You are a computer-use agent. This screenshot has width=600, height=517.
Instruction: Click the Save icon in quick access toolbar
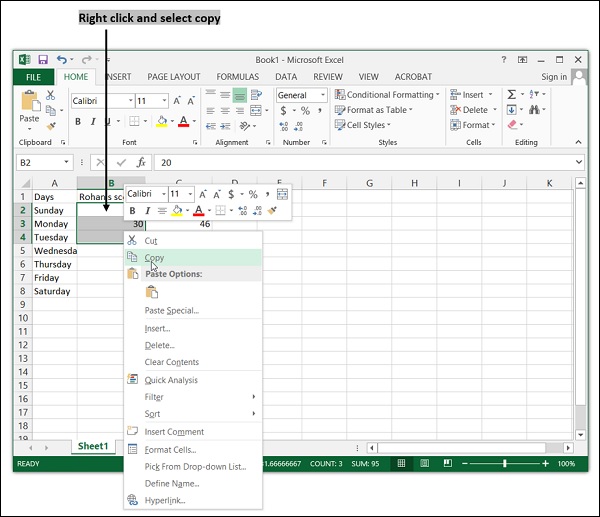pos(42,60)
